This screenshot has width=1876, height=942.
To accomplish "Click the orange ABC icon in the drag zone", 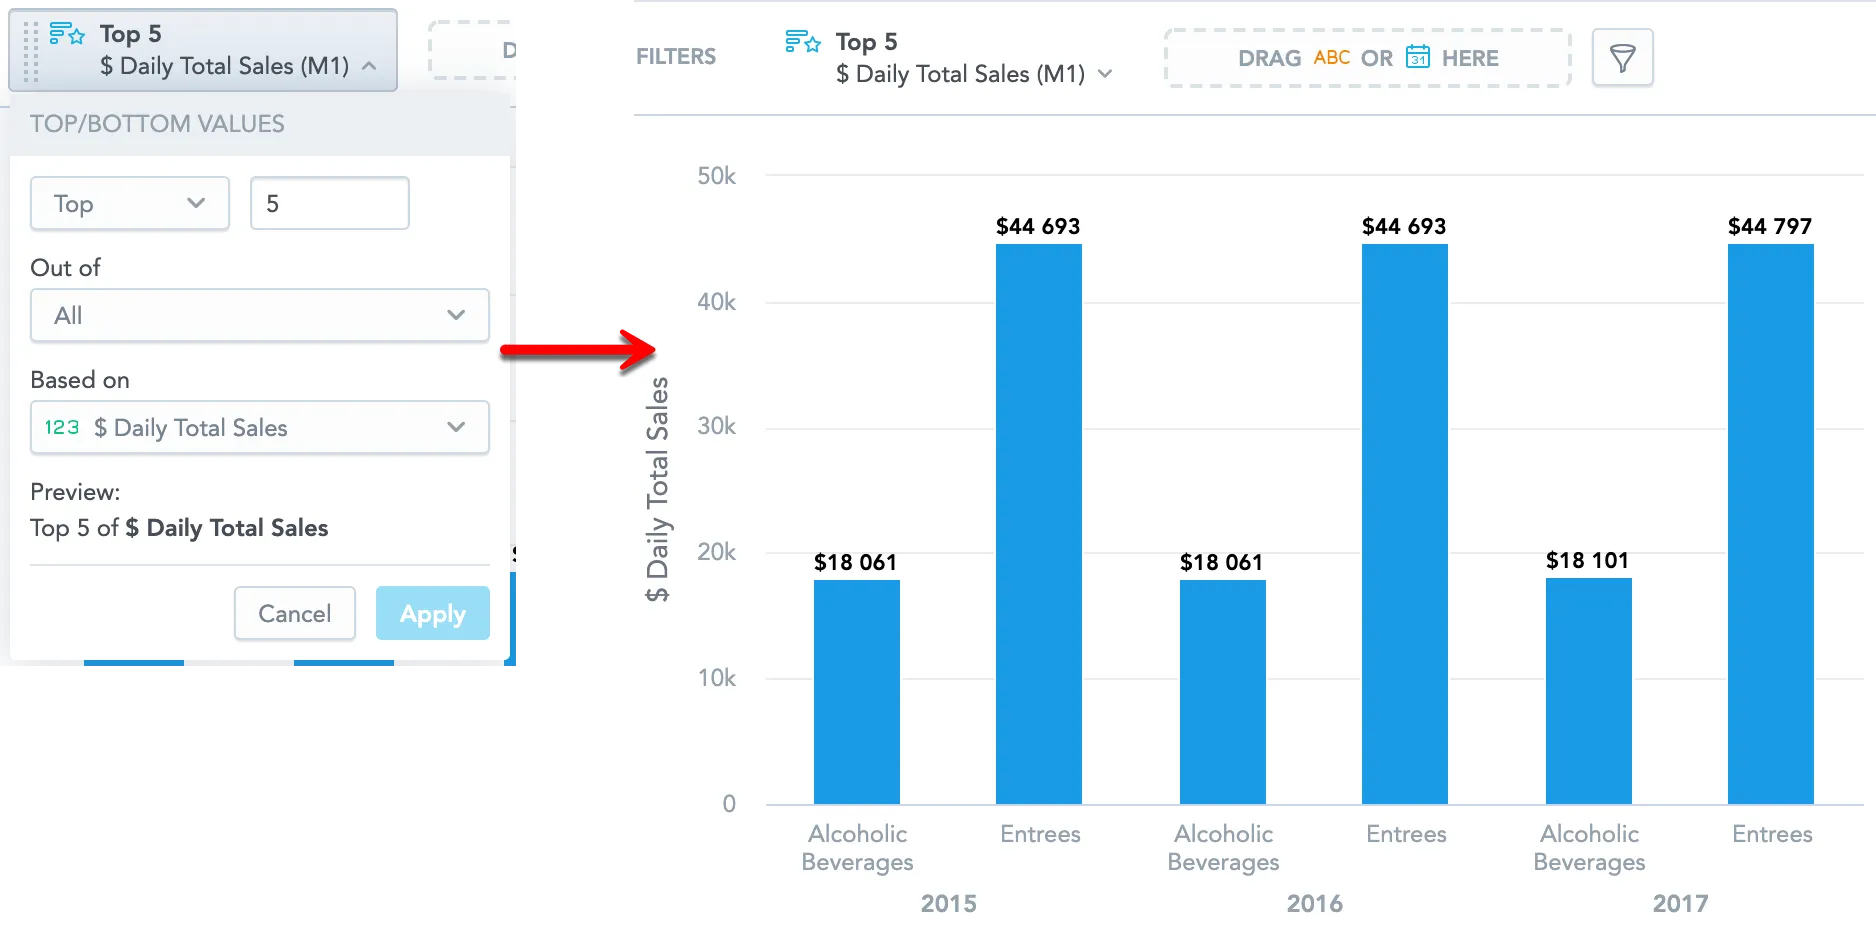I will pos(1331,58).
